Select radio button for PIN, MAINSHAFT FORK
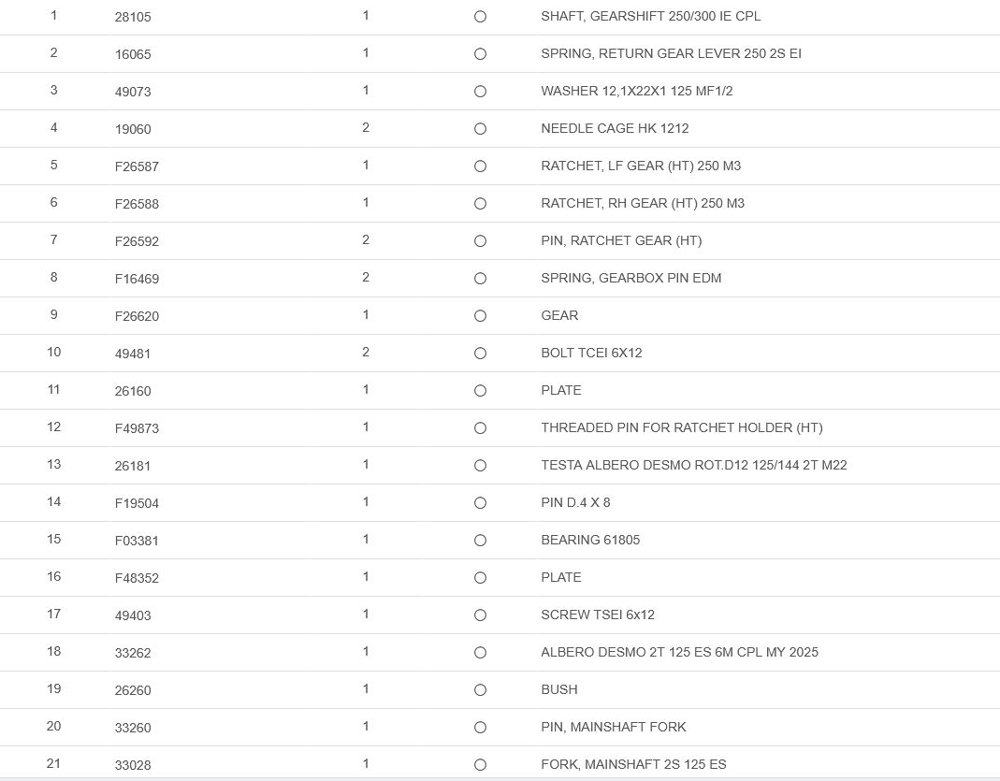This screenshot has height=781, width=1000. pyautogui.click(x=480, y=727)
